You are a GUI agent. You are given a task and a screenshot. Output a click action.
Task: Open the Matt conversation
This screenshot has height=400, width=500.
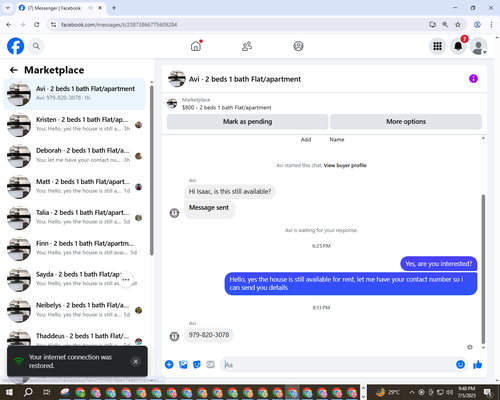(x=74, y=187)
